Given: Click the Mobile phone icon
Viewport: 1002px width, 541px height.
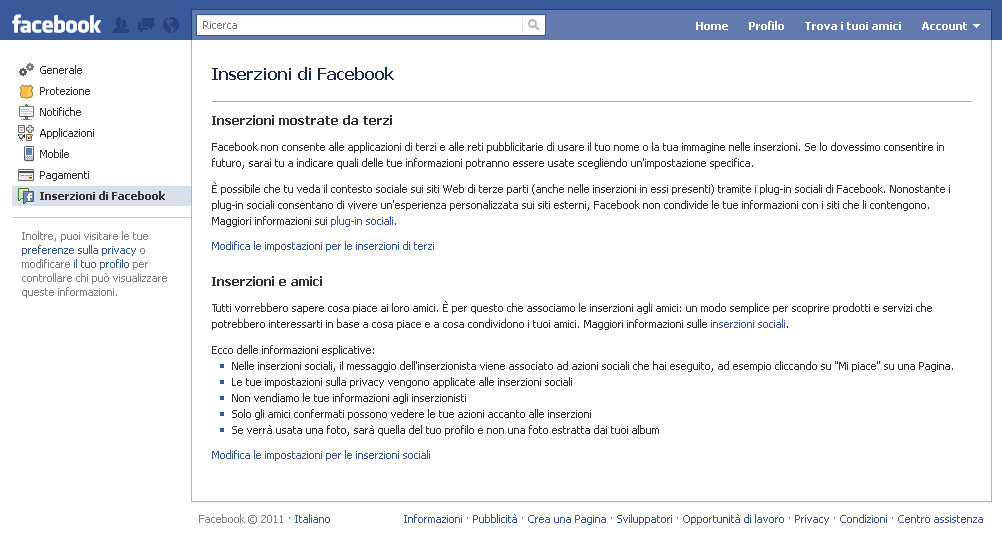Looking at the screenshot, I should [28, 154].
